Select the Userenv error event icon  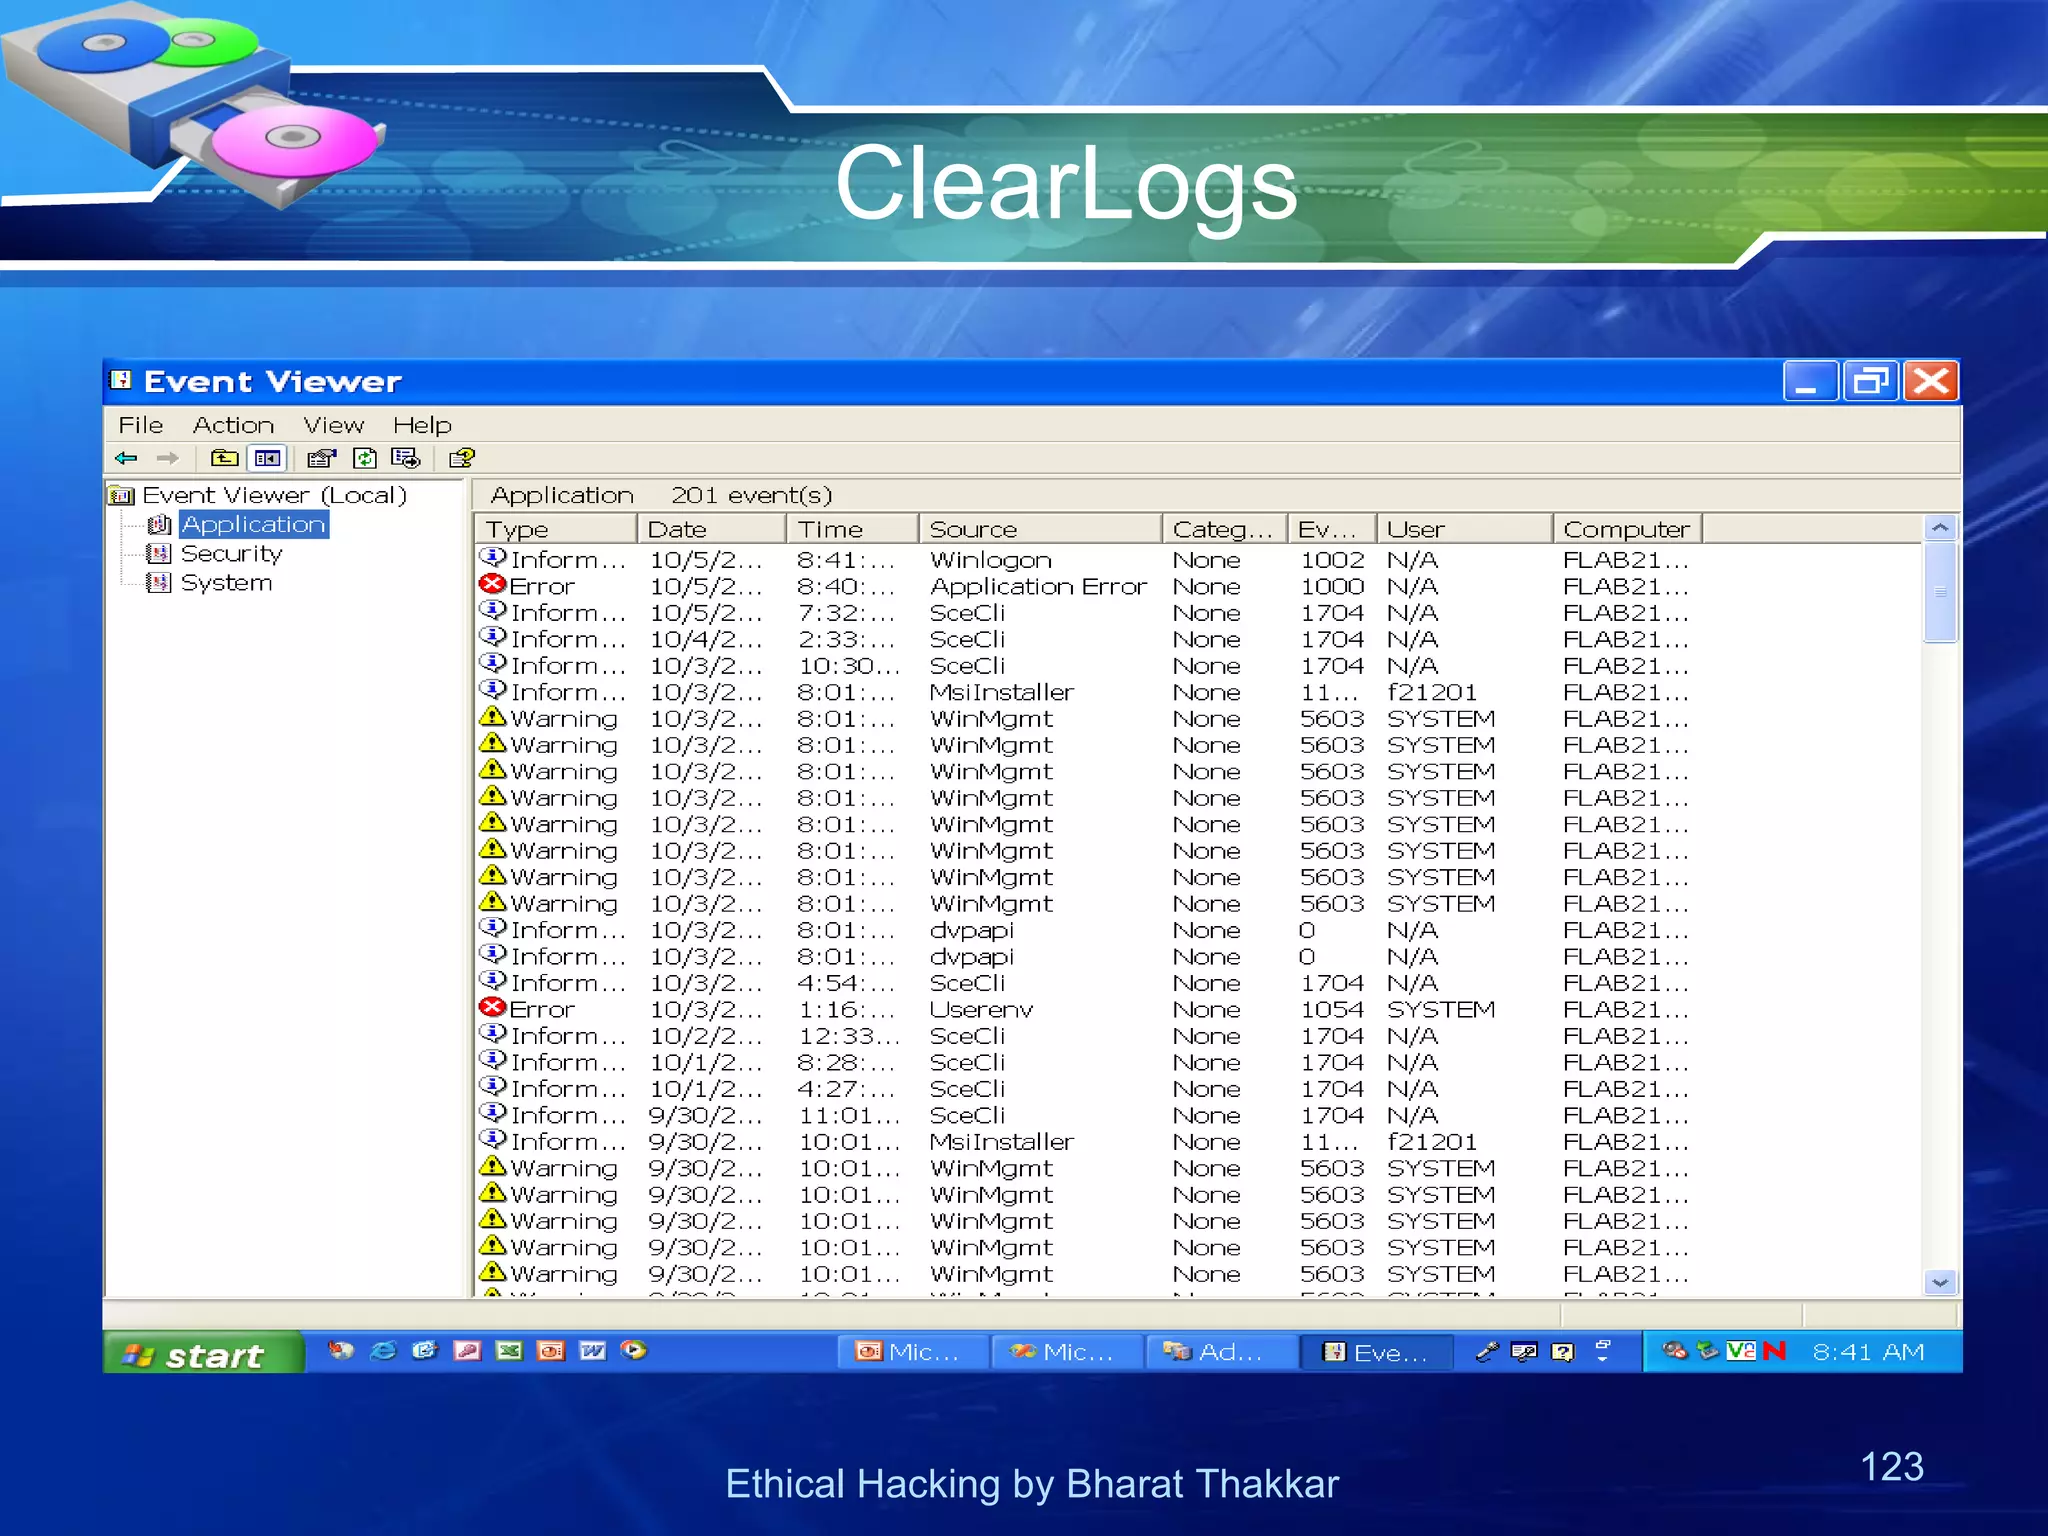(x=492, y=1008)
